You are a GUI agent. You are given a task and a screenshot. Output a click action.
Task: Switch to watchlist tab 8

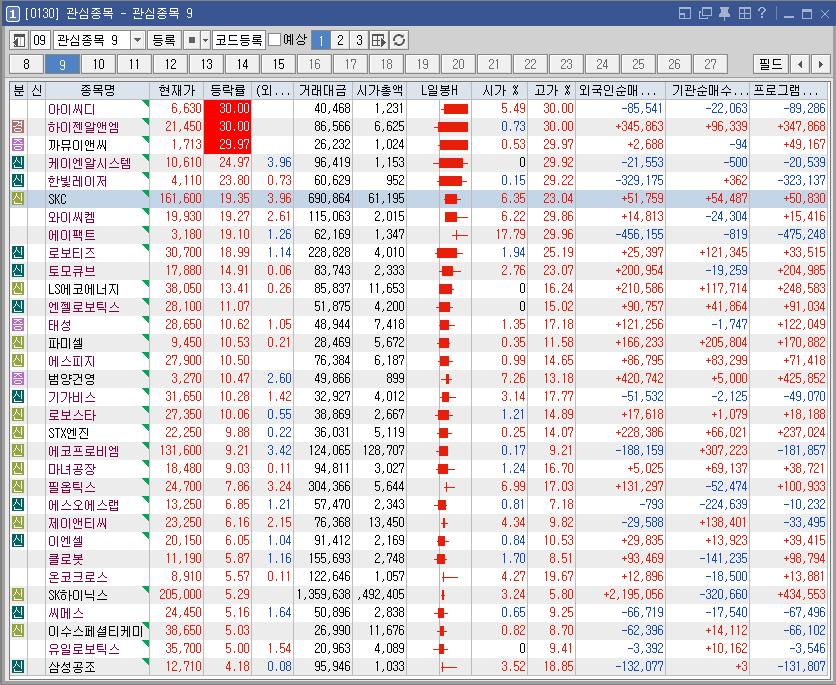pos(26,65)
